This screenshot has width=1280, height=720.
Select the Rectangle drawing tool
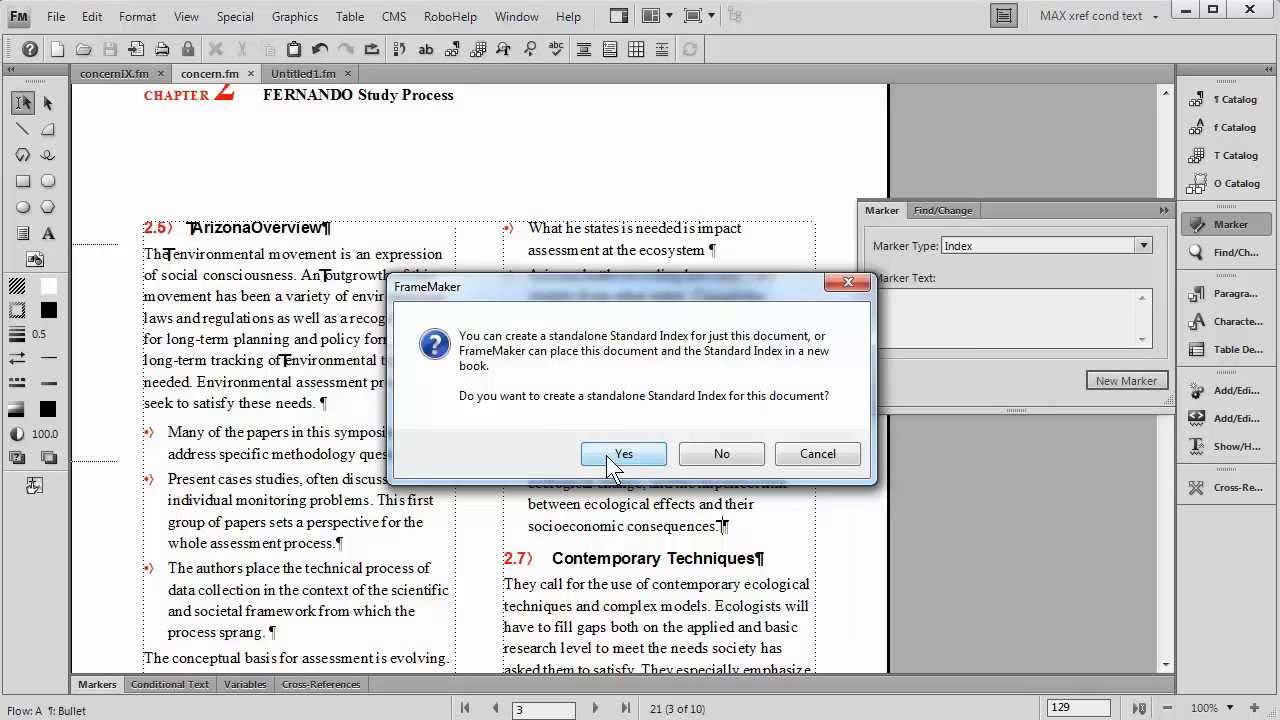(23, 181)
